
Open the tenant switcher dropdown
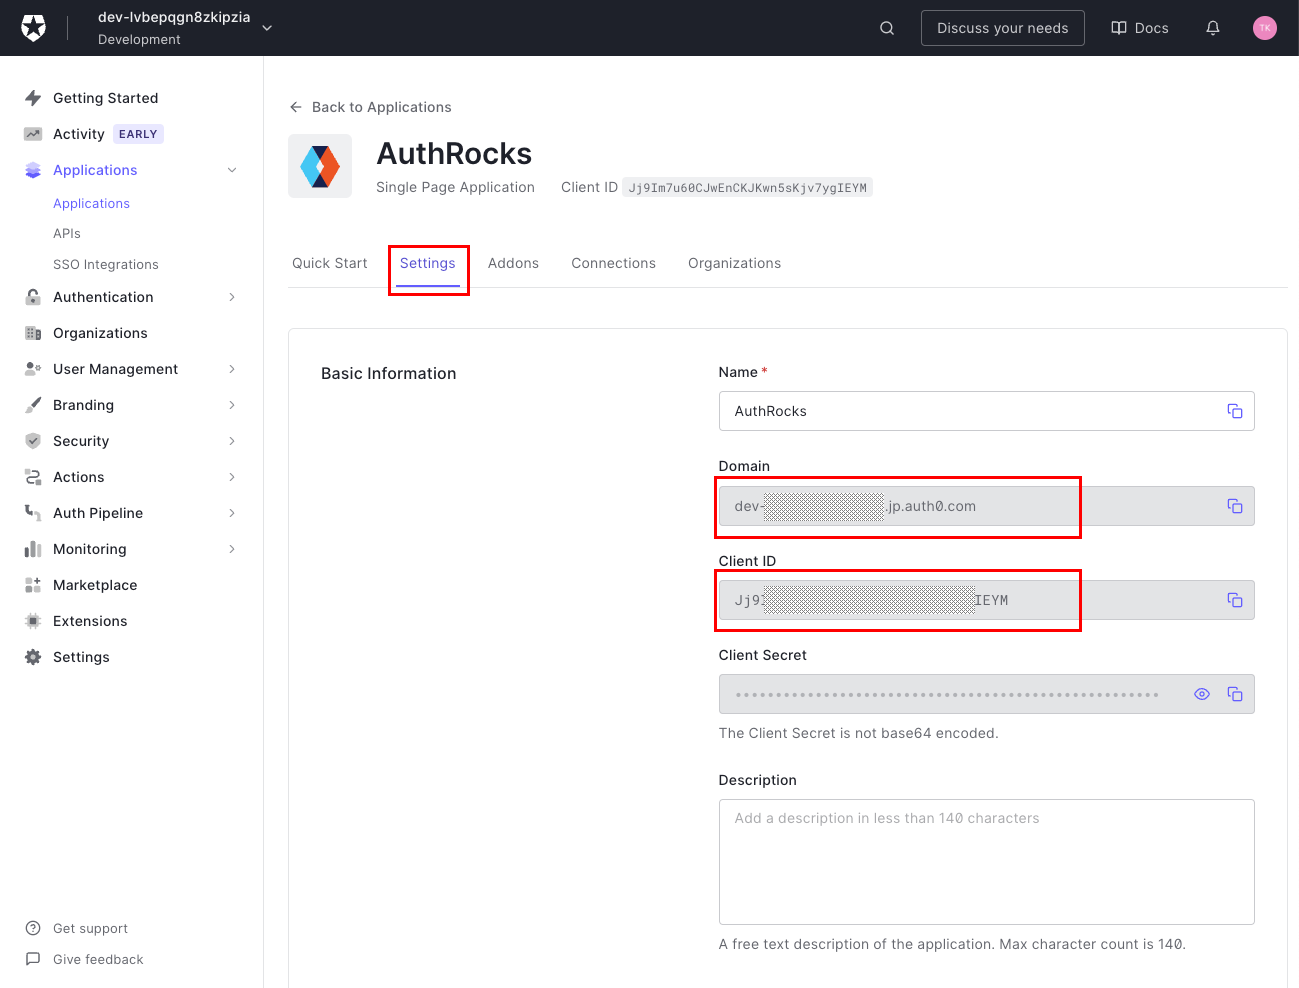[x=267, y=28]
